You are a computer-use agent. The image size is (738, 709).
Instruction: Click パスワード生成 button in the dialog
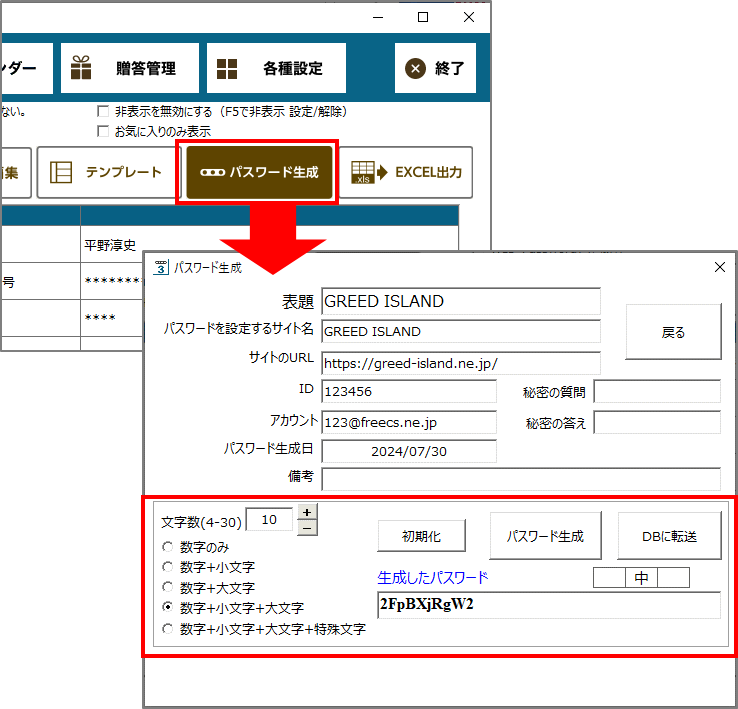545,536
